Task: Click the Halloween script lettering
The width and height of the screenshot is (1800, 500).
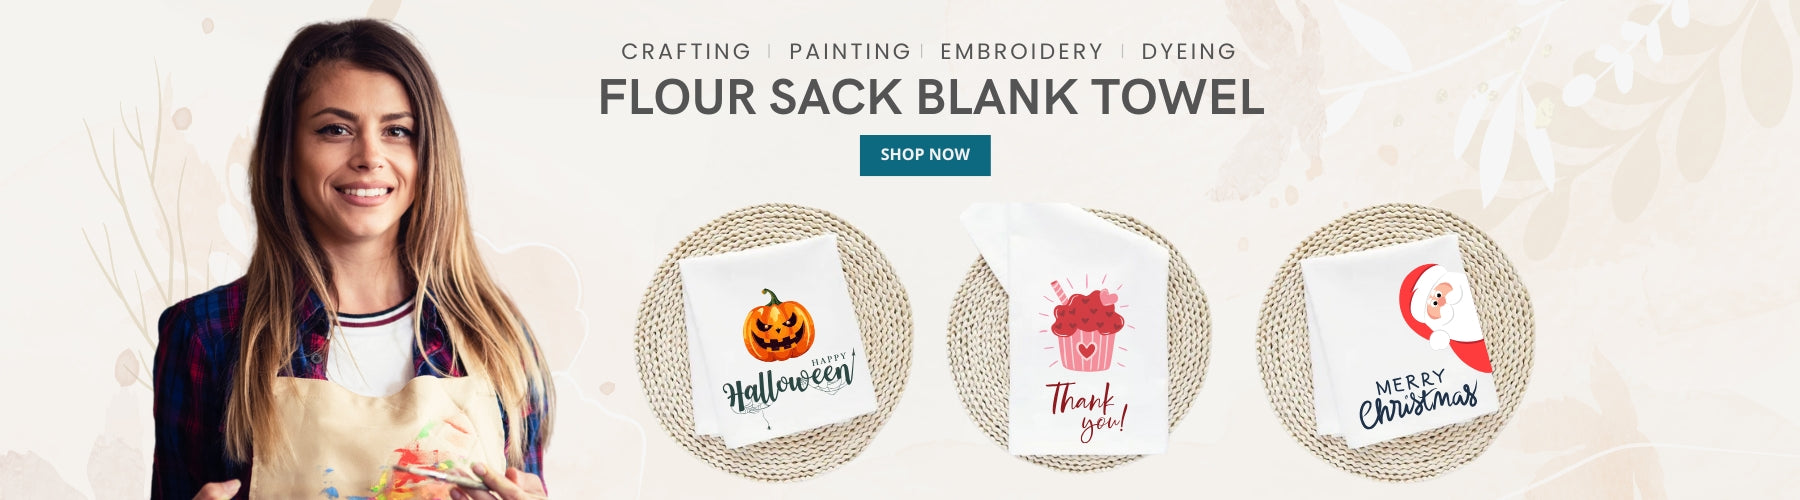Action: coord(789,385)
